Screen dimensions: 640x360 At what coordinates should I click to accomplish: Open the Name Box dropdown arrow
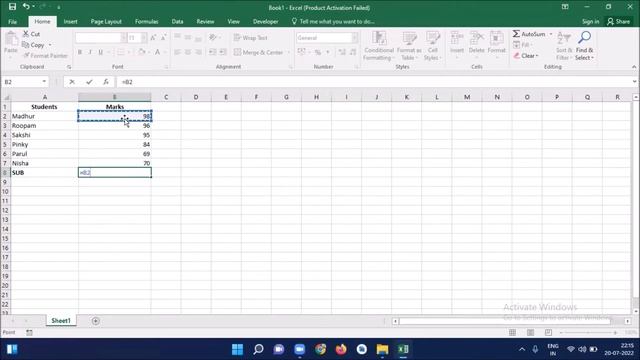pos(44,82)
